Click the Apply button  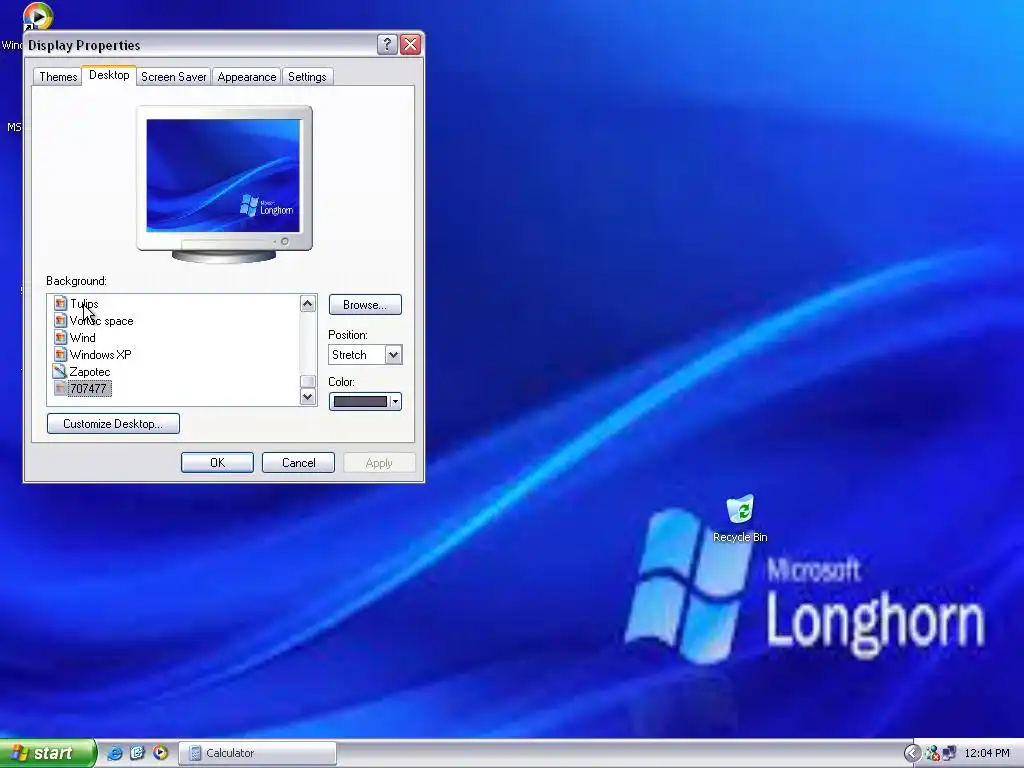click(x=379, y=463)
